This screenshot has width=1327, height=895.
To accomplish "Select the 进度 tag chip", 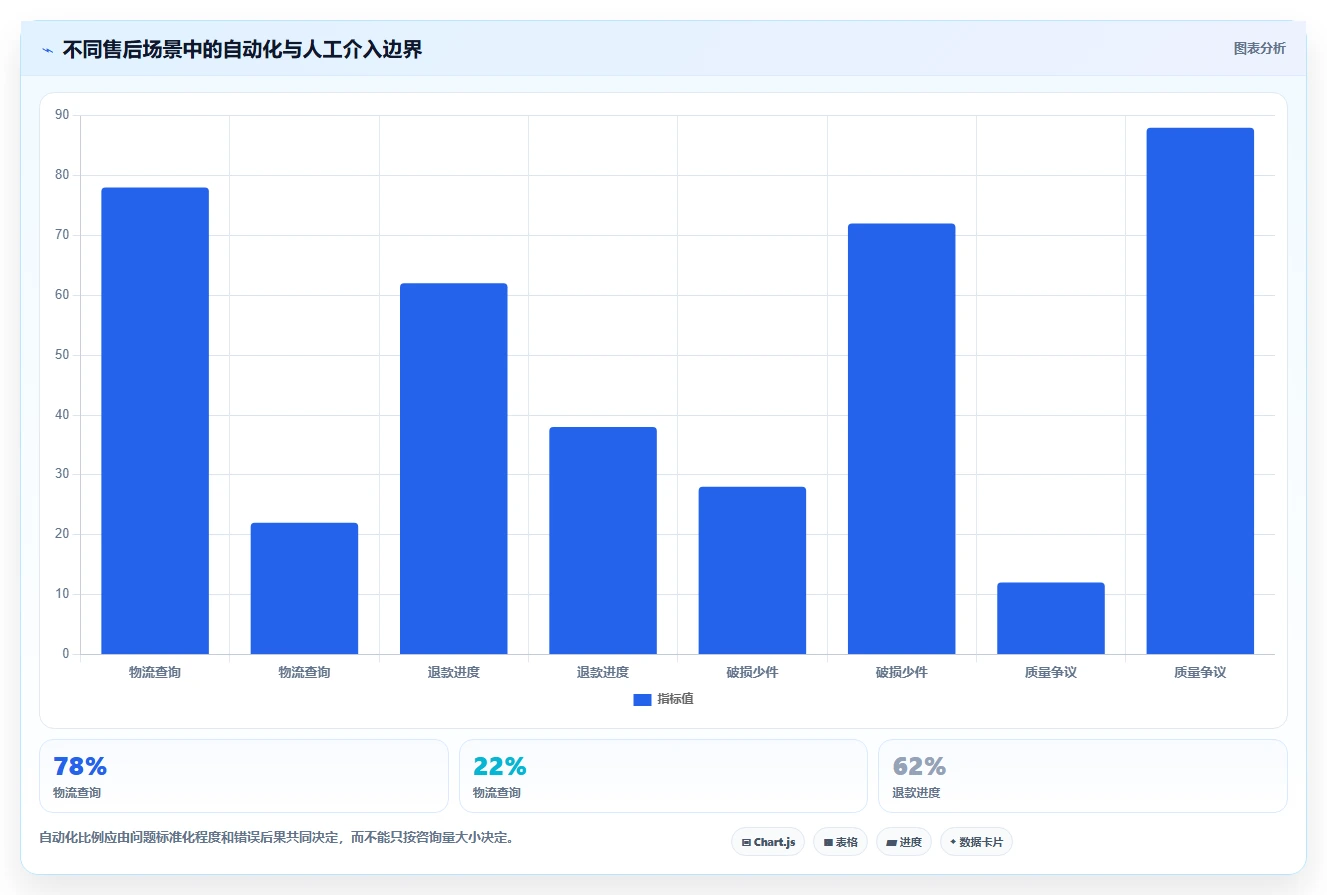I will pyautogui.click(x=903, y=842).
